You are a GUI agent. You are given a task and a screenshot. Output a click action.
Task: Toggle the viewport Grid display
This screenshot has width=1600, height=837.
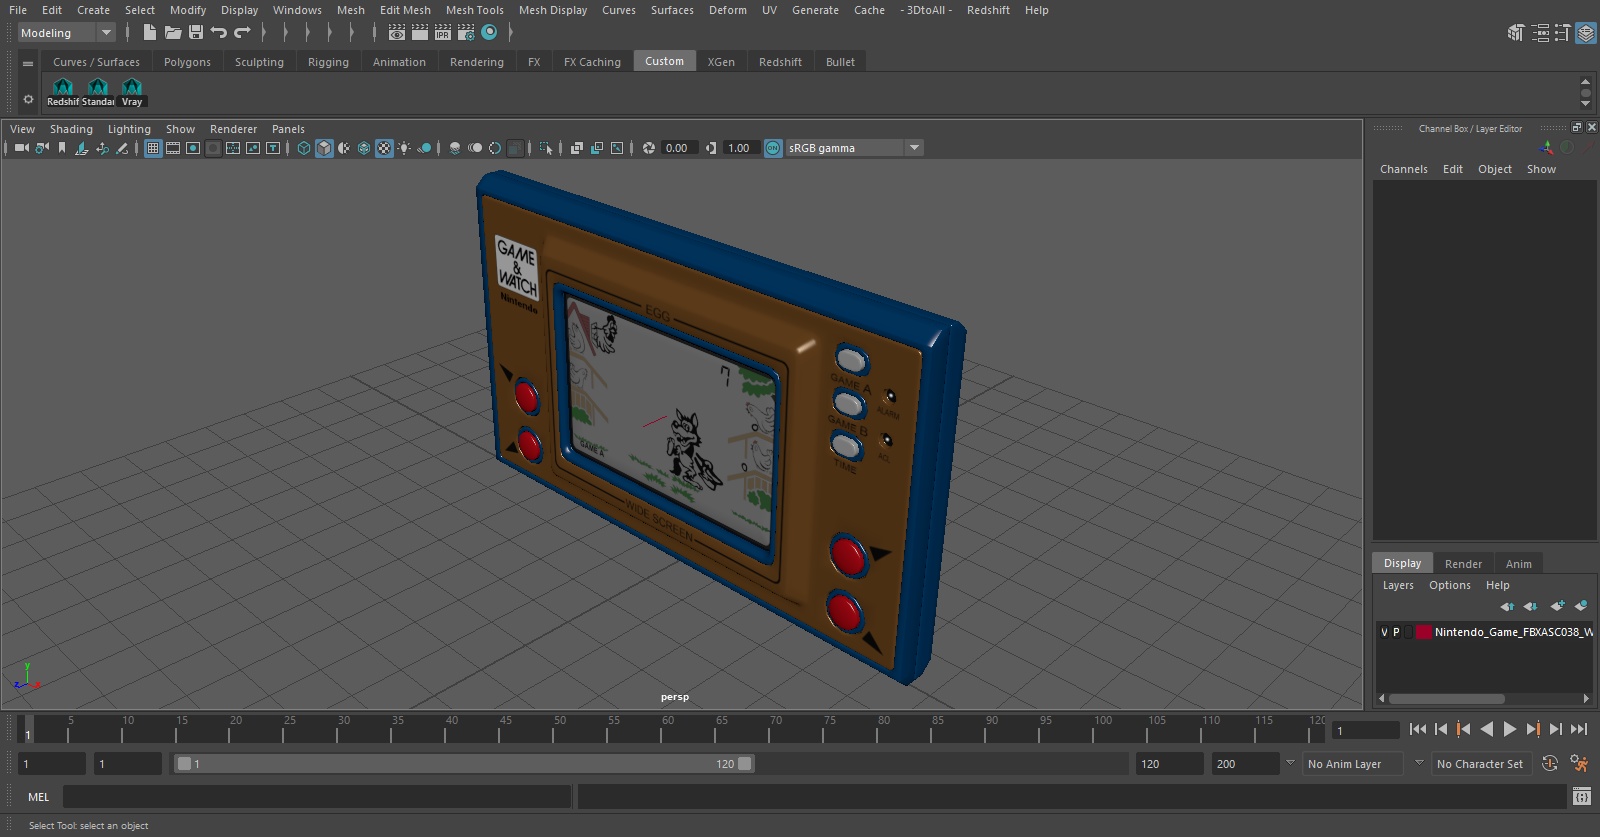click(x=153, y=148)
